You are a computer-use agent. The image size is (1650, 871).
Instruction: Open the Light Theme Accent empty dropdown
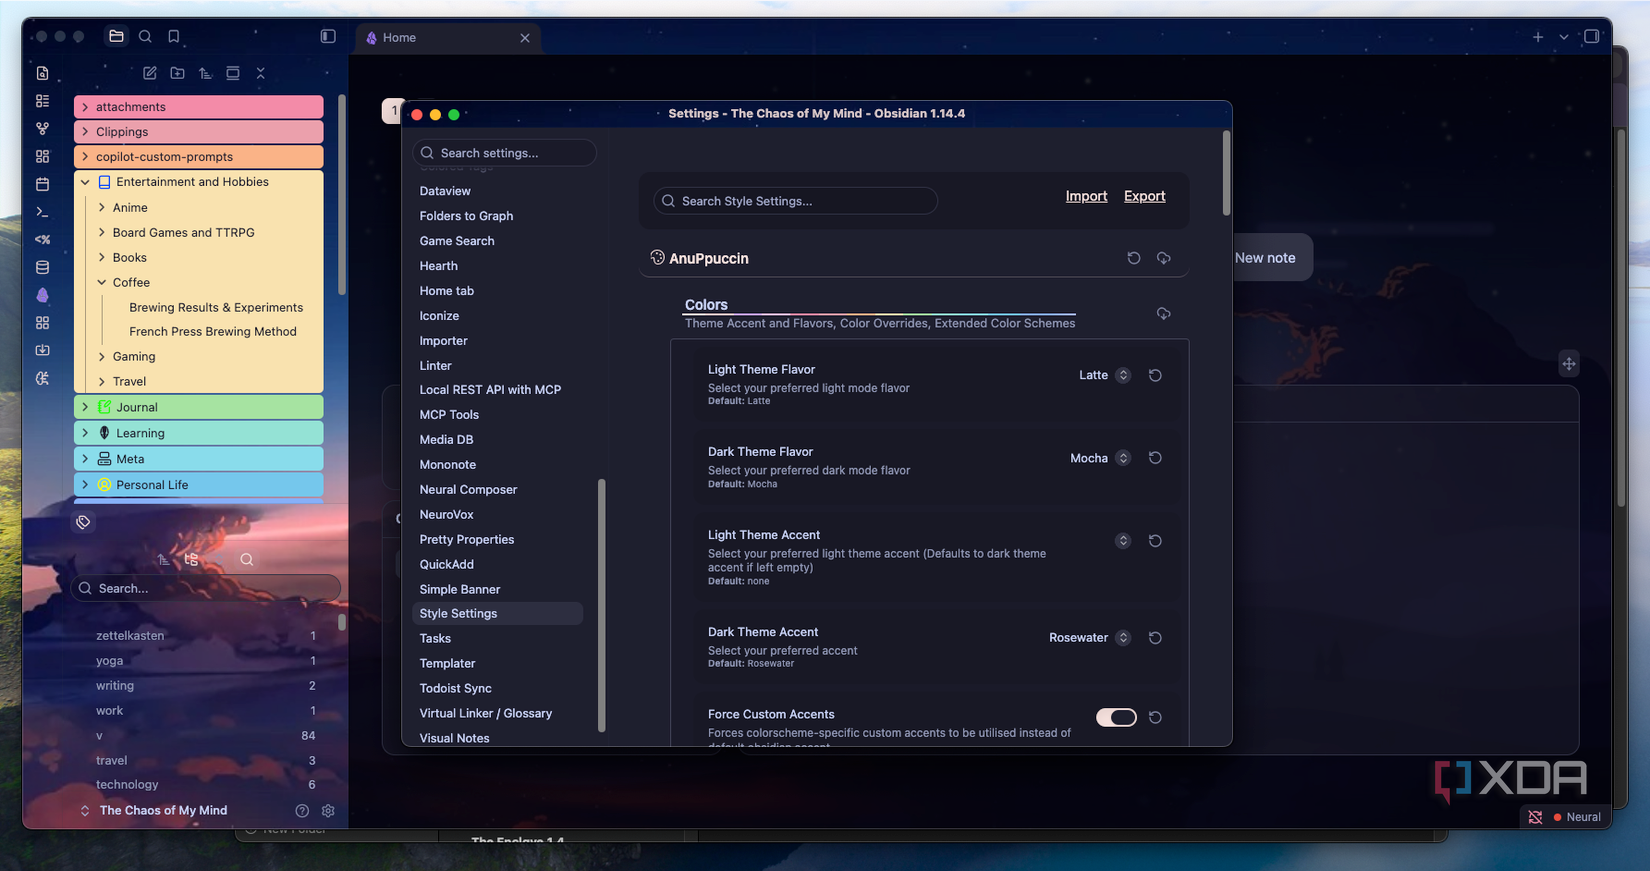click(1123, 541)
